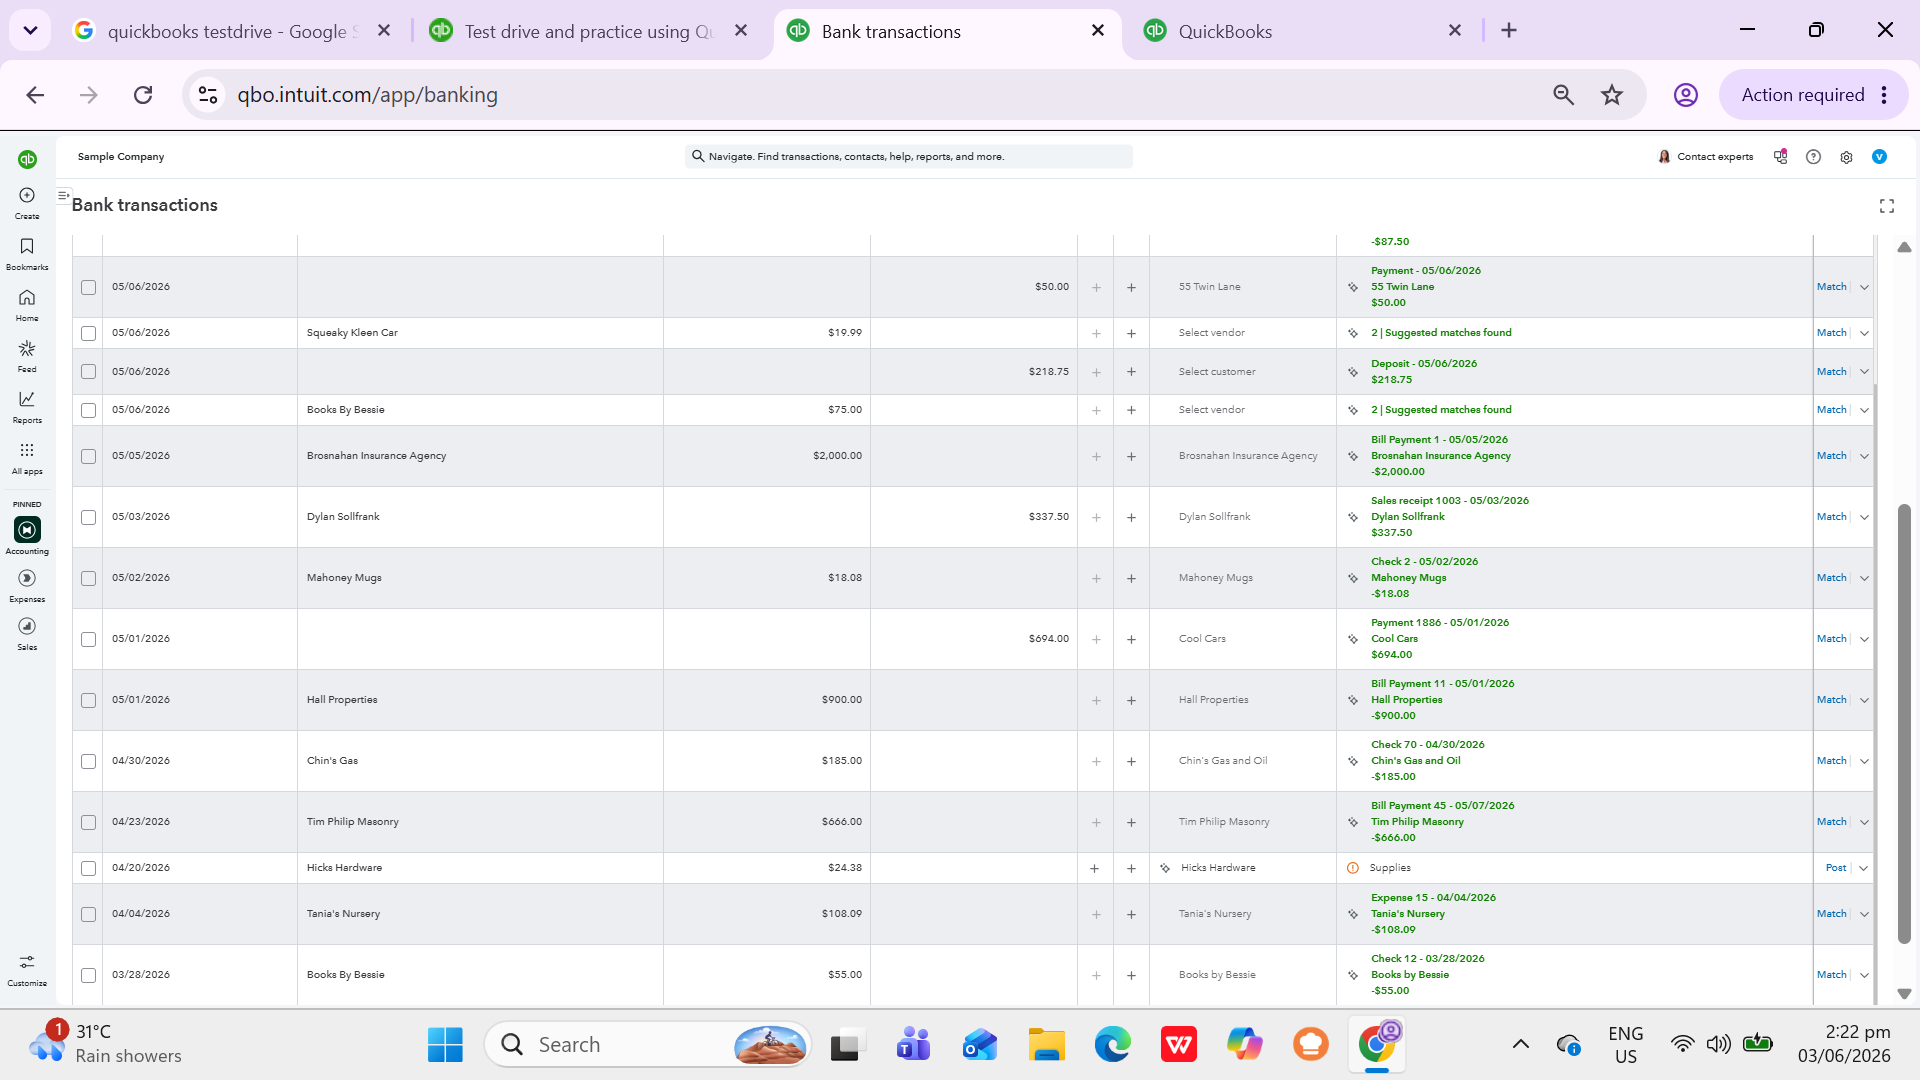Open Reports from the sidebar
1920x1080 pixels.
27,406
